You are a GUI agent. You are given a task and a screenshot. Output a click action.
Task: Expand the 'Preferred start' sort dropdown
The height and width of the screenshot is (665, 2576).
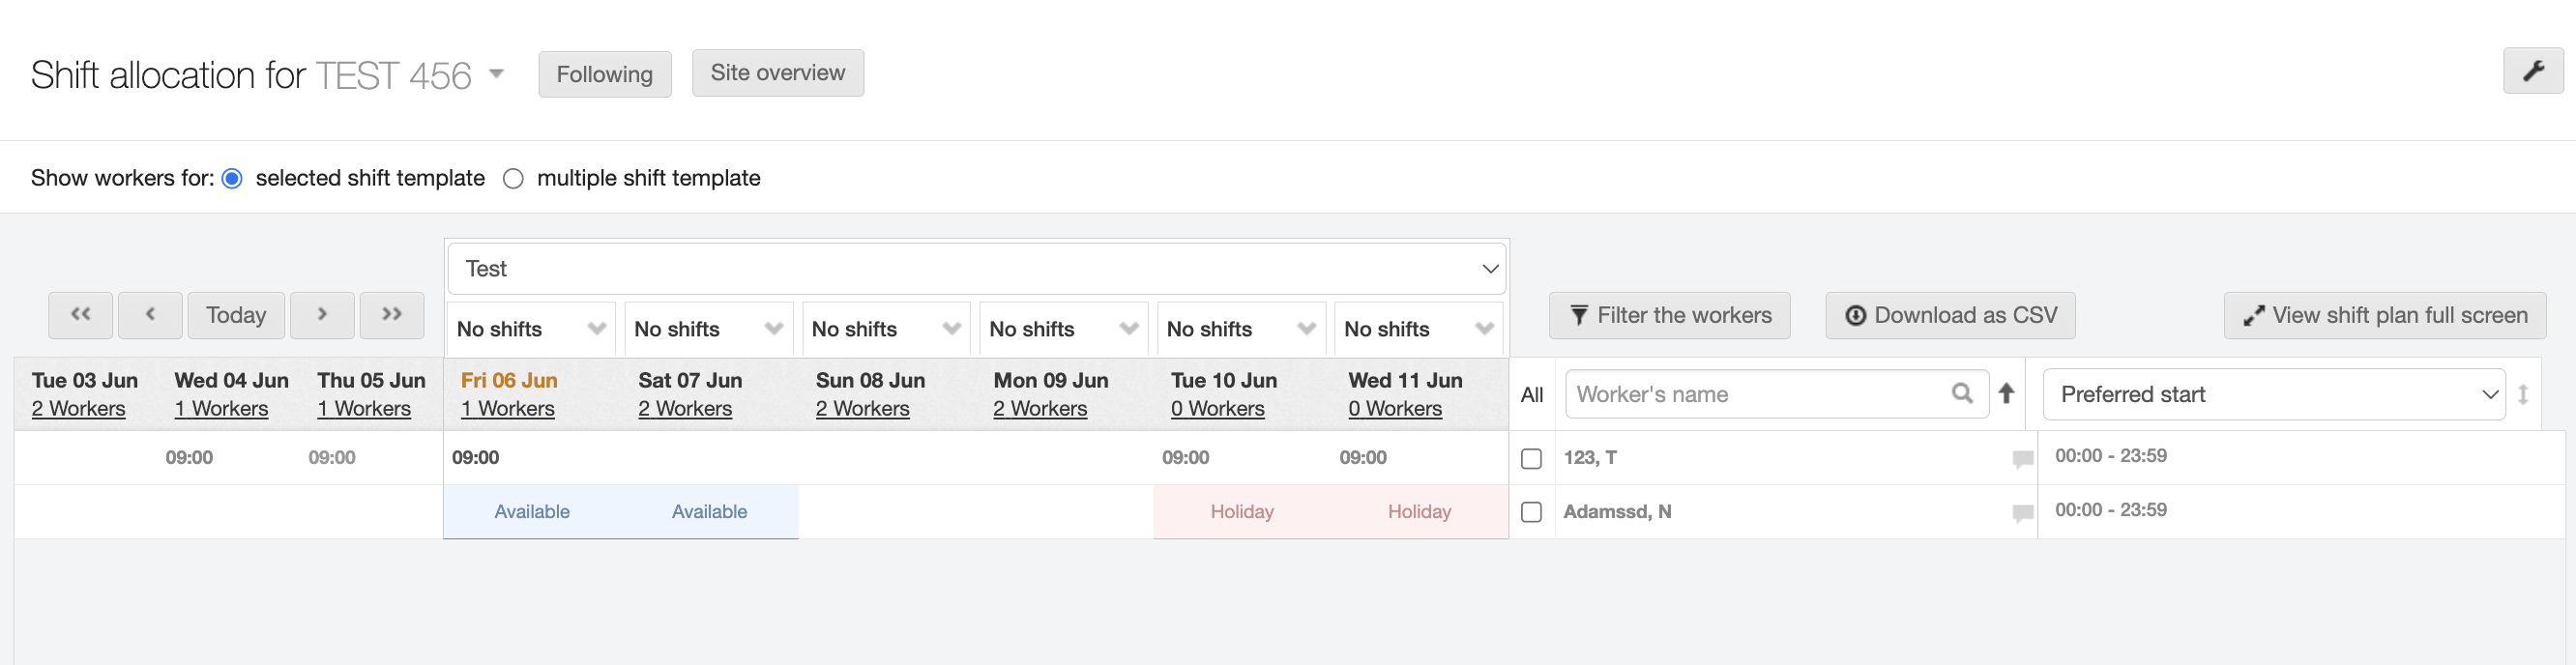tap(2273, 394)
